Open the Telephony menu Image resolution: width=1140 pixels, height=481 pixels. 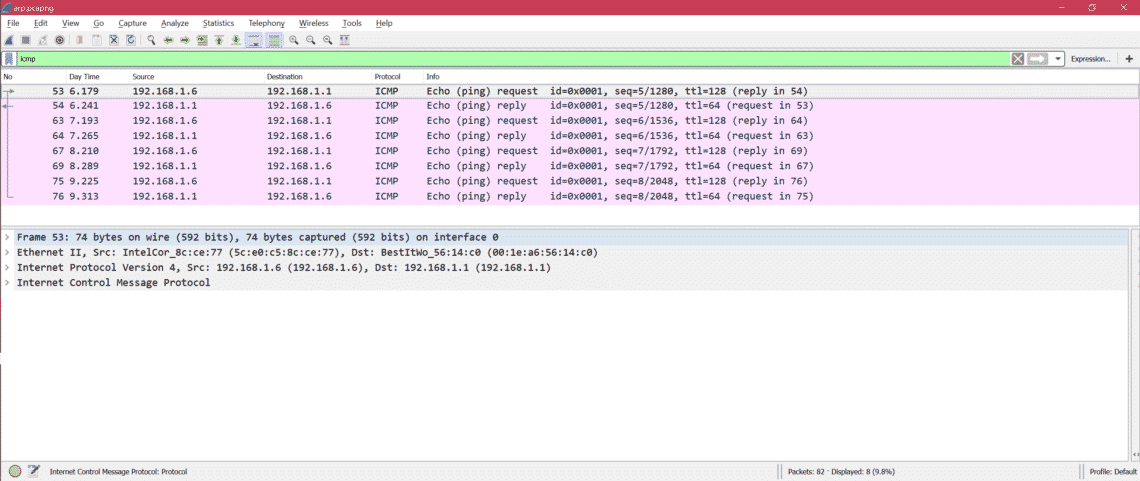tap(266, 23)
